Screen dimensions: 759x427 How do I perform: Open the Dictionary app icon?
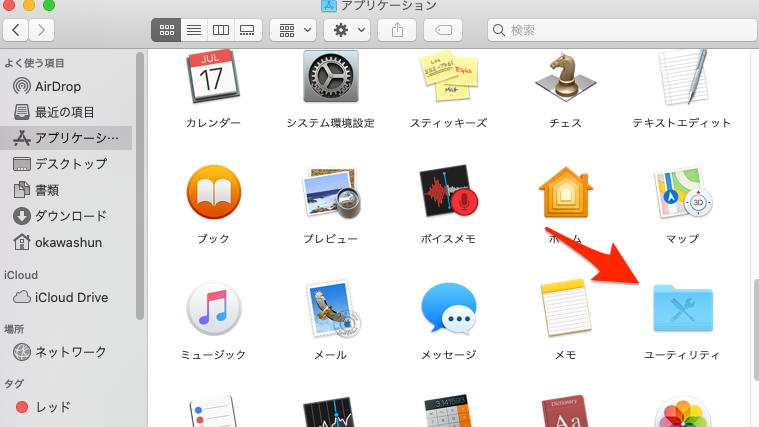[565, 412]
